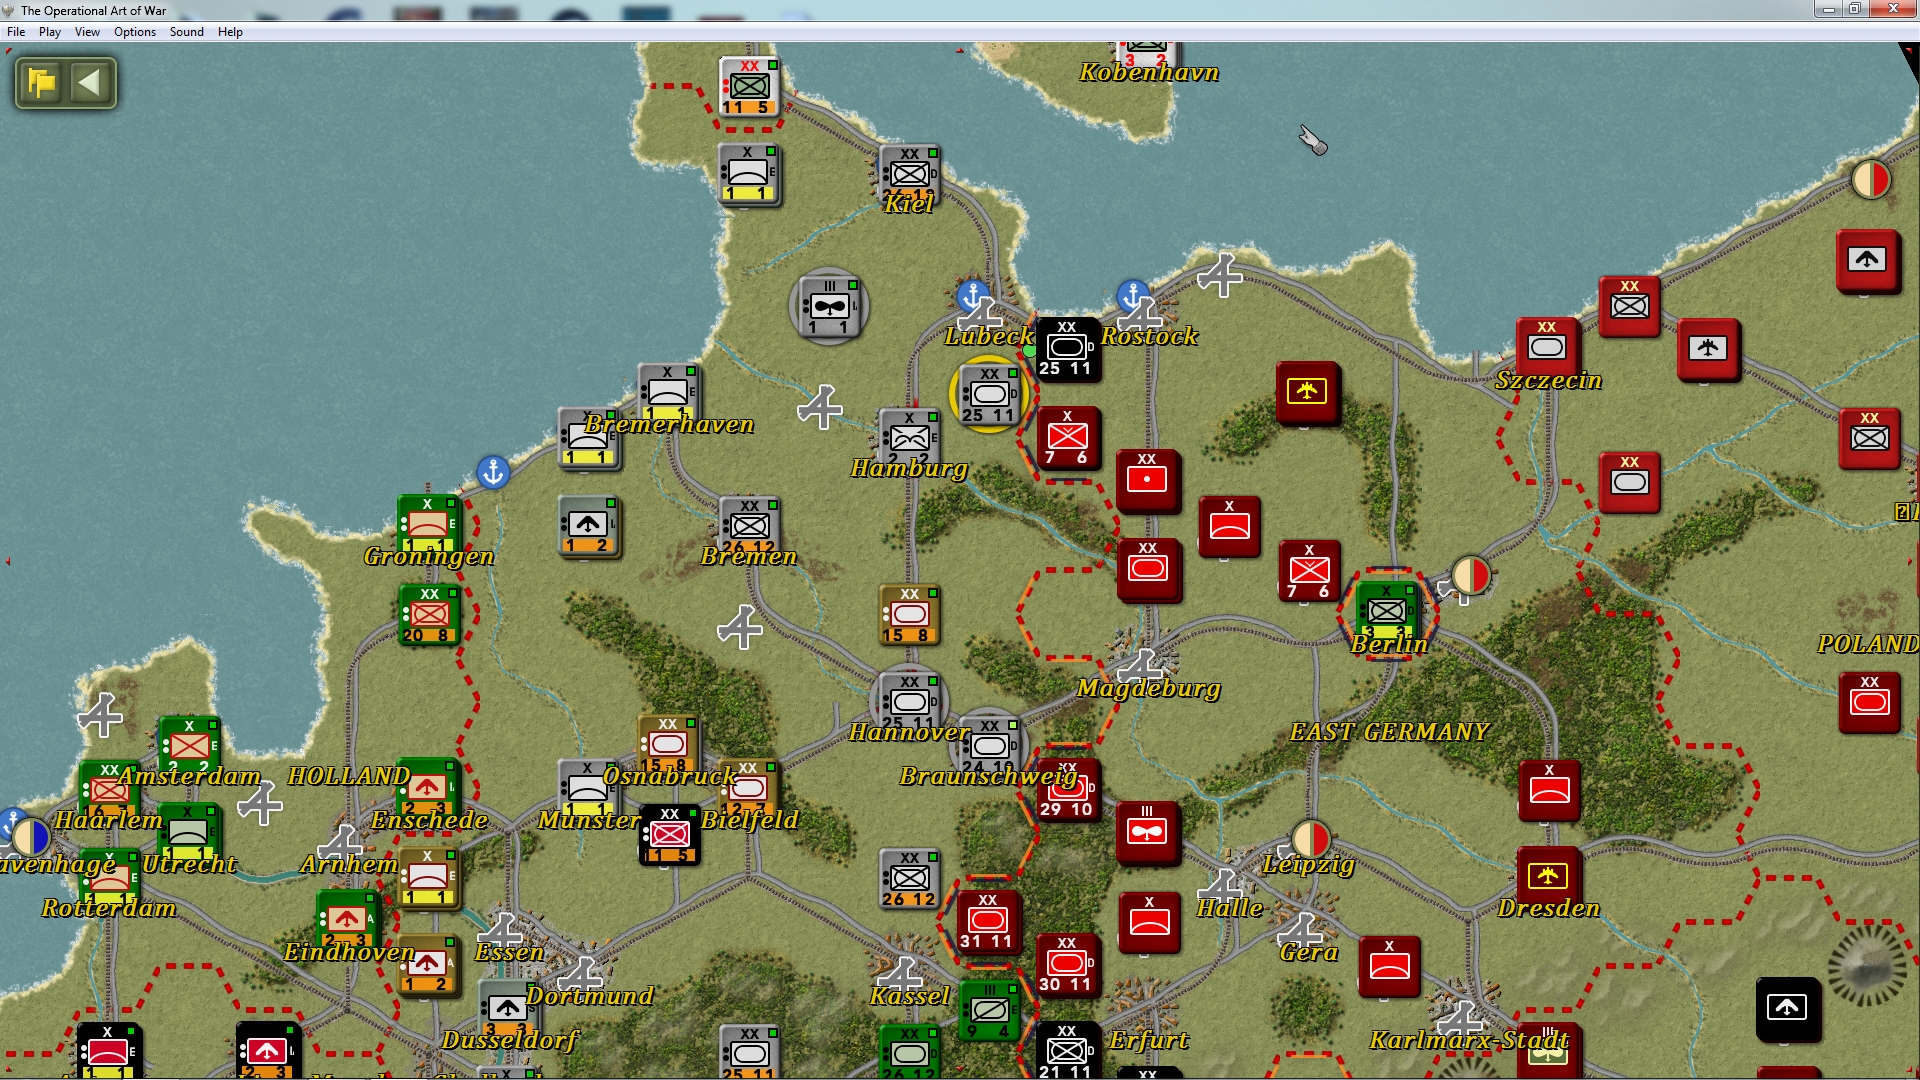Select the tan 15-8 division north of Hannover
1920x1080 pixels.
click(909, 614)
